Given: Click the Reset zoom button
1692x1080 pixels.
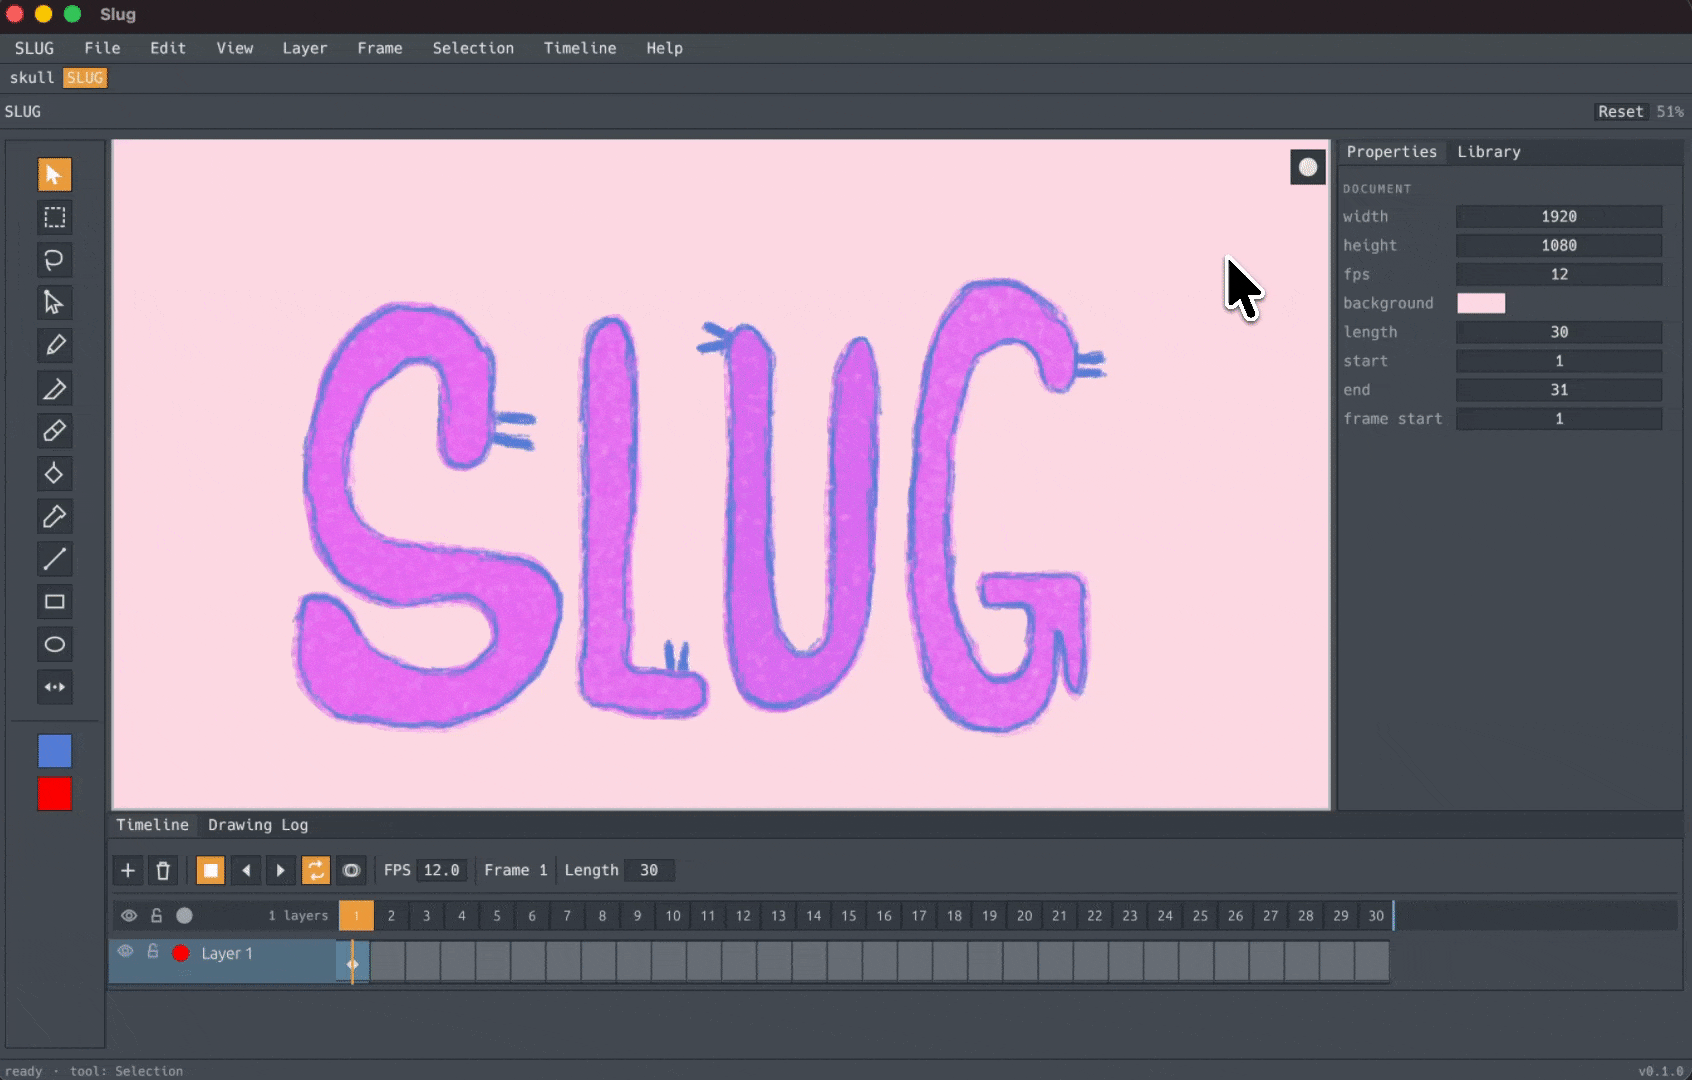Looking at the screenshot, I should click(x=1620, y=112).
